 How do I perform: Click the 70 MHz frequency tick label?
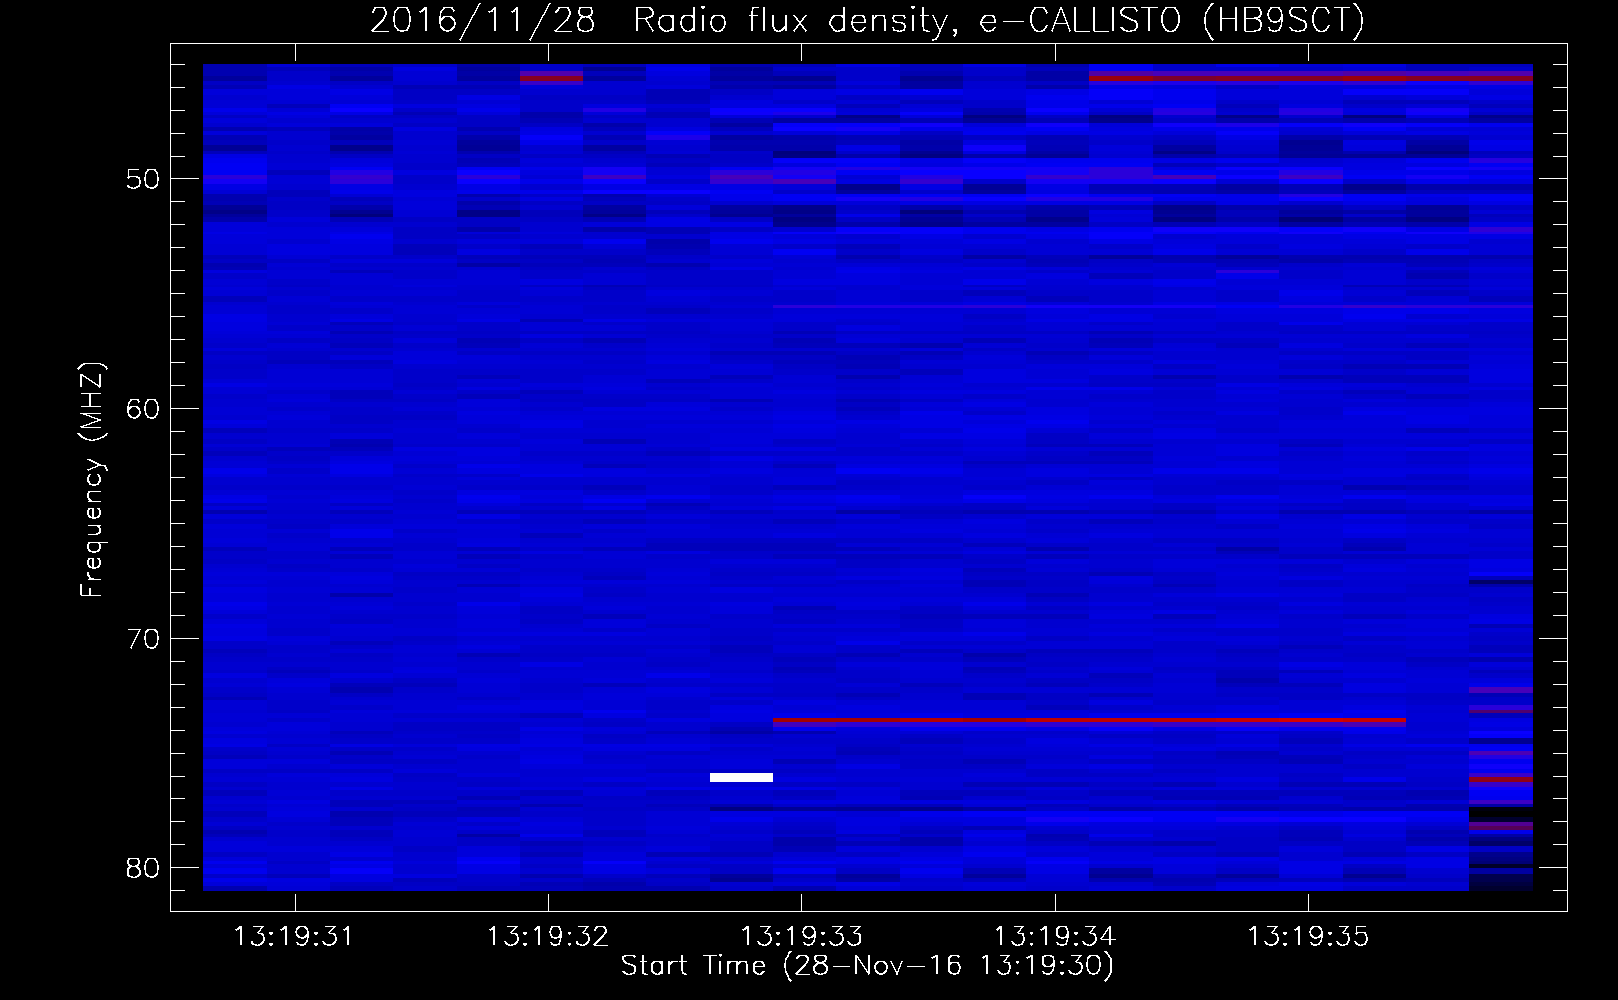(143, 639)
